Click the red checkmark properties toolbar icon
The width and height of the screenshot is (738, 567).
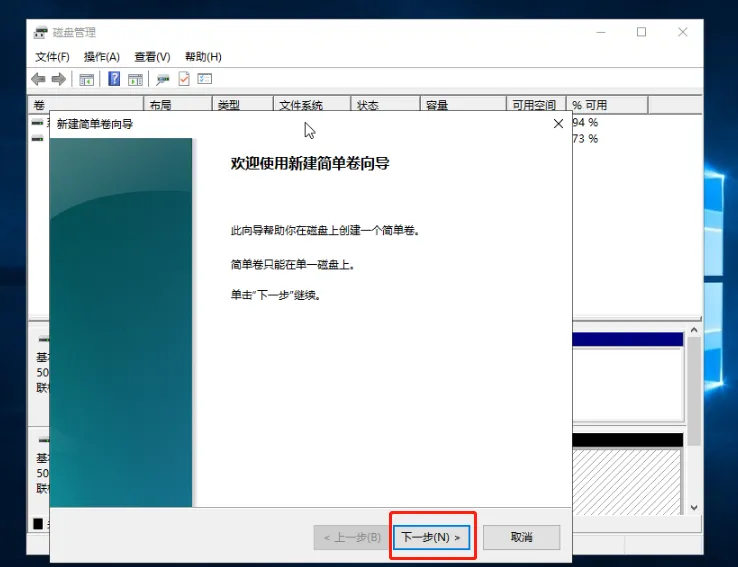pos(184,79)
